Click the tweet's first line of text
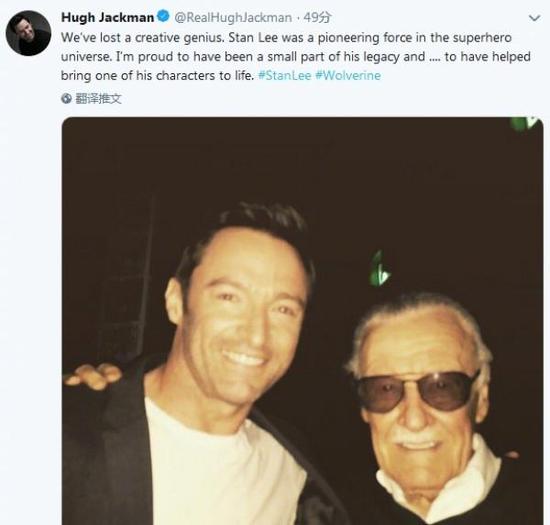 tap(286, 38)
